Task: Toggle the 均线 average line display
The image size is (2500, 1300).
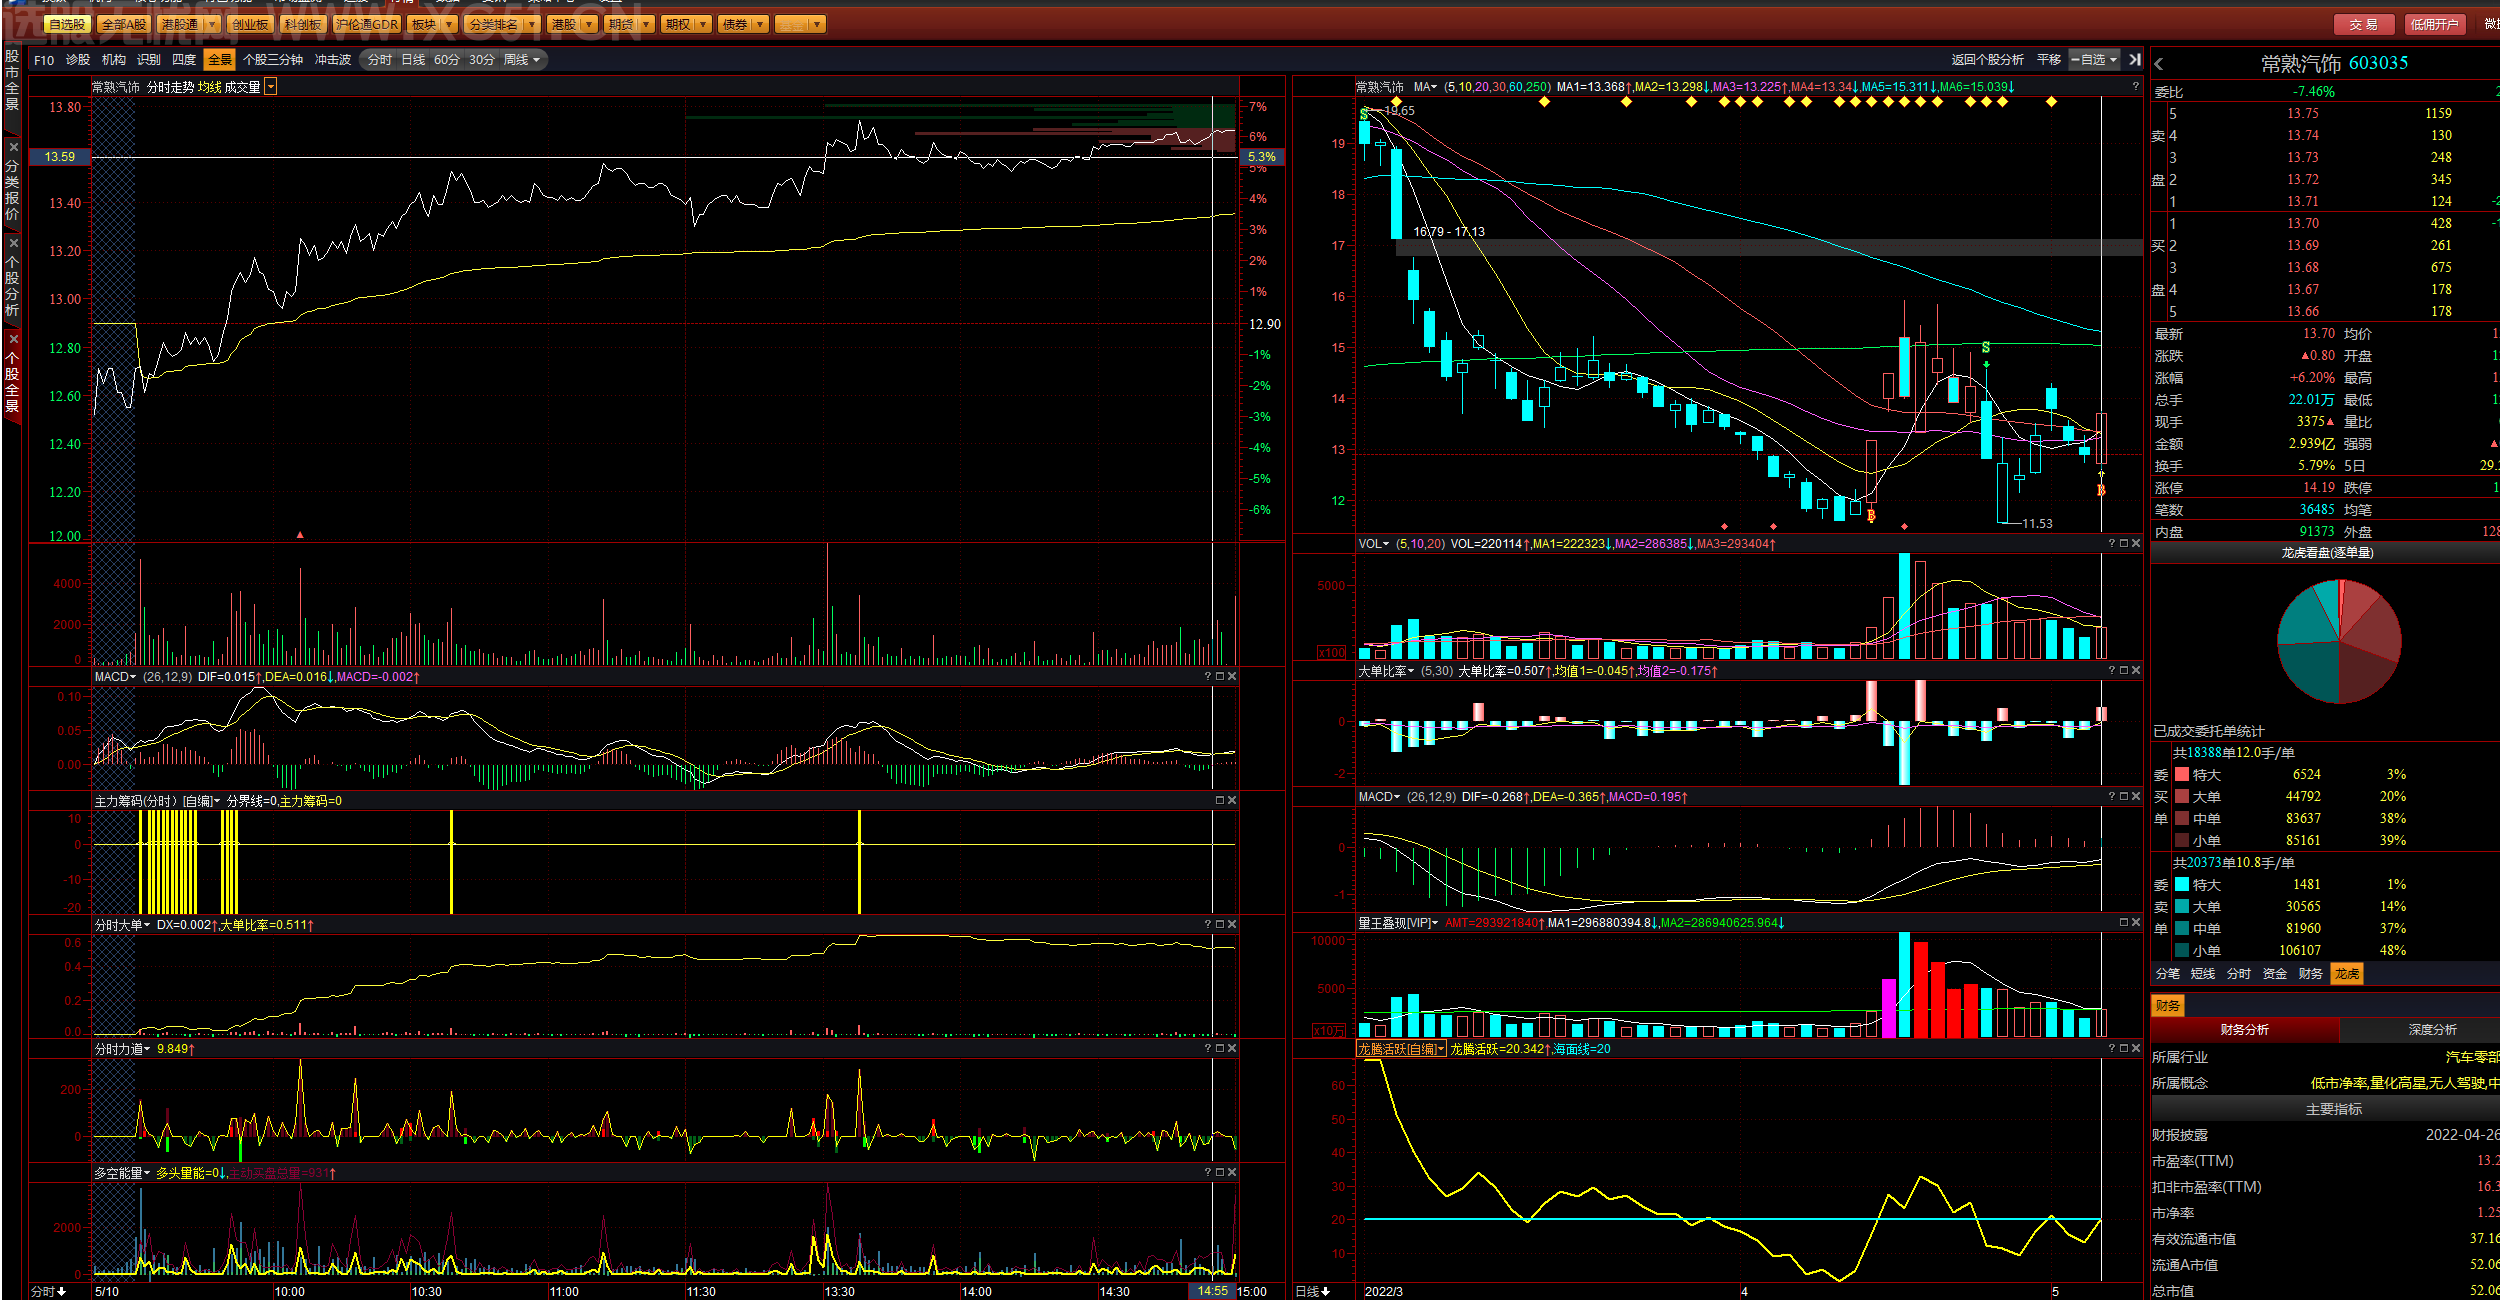Action: tap(209, 88)
